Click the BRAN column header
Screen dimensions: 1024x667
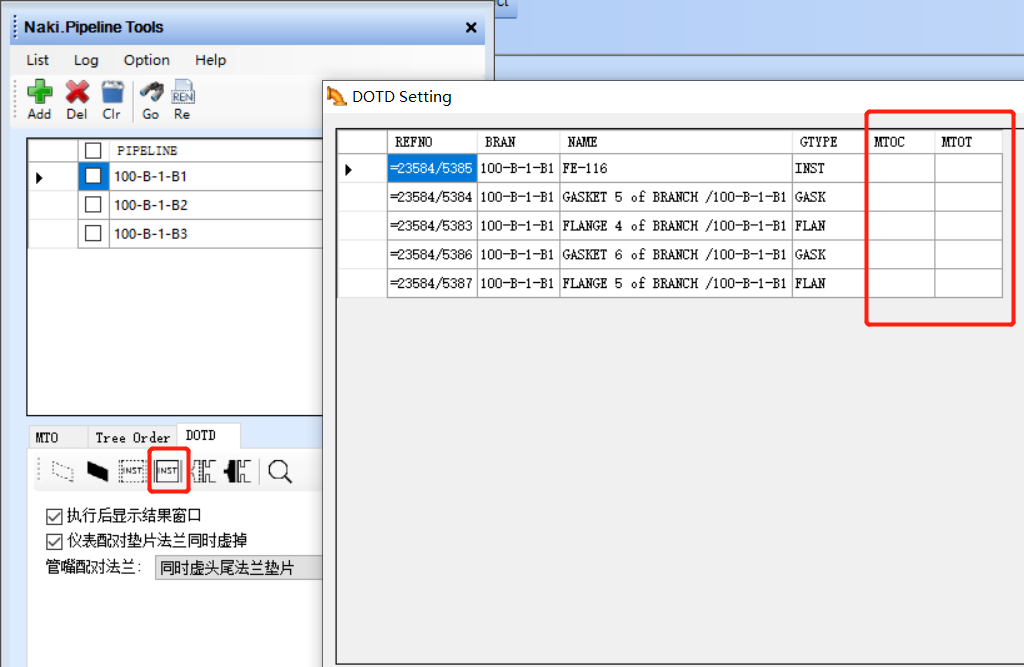[519, 142]
